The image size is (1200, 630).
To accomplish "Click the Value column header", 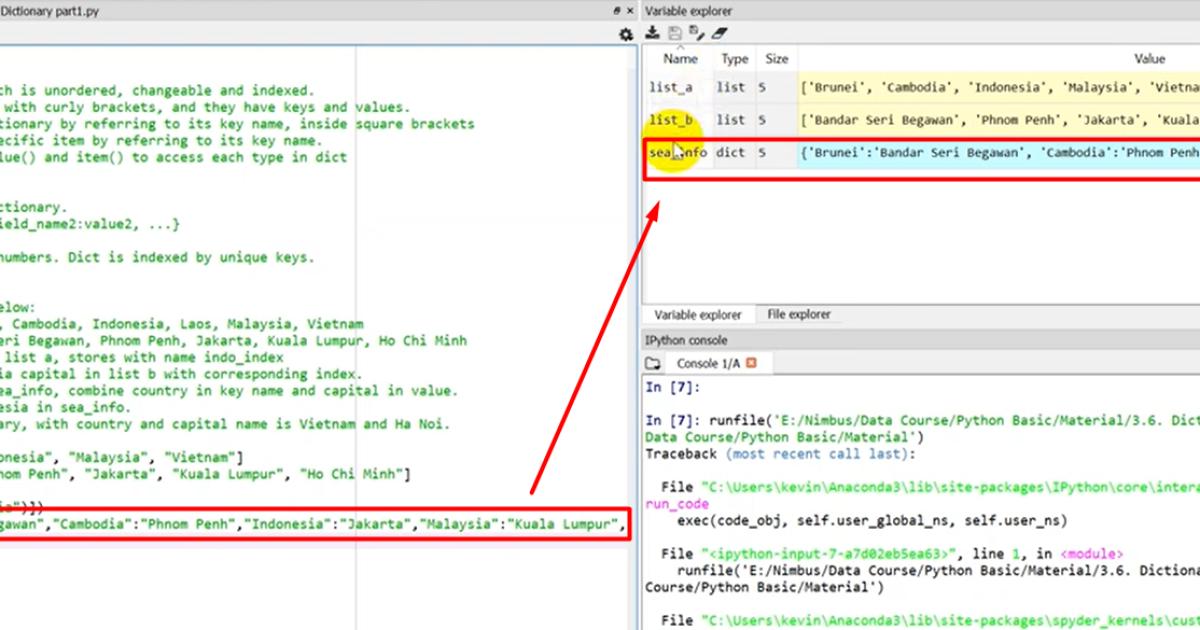I will tap(1148, 59).
